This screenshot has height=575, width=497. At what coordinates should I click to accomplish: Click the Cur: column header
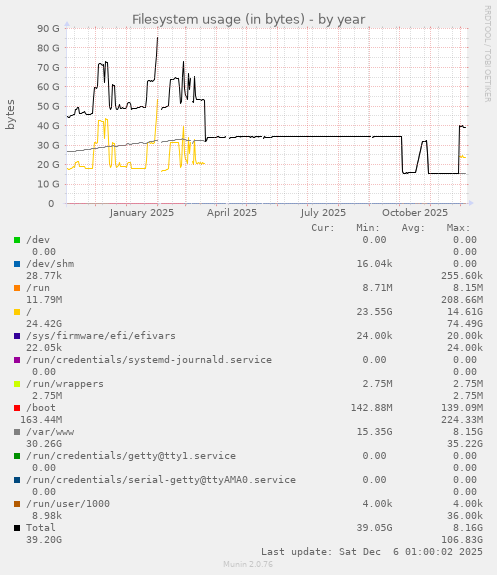coord(323,228)
